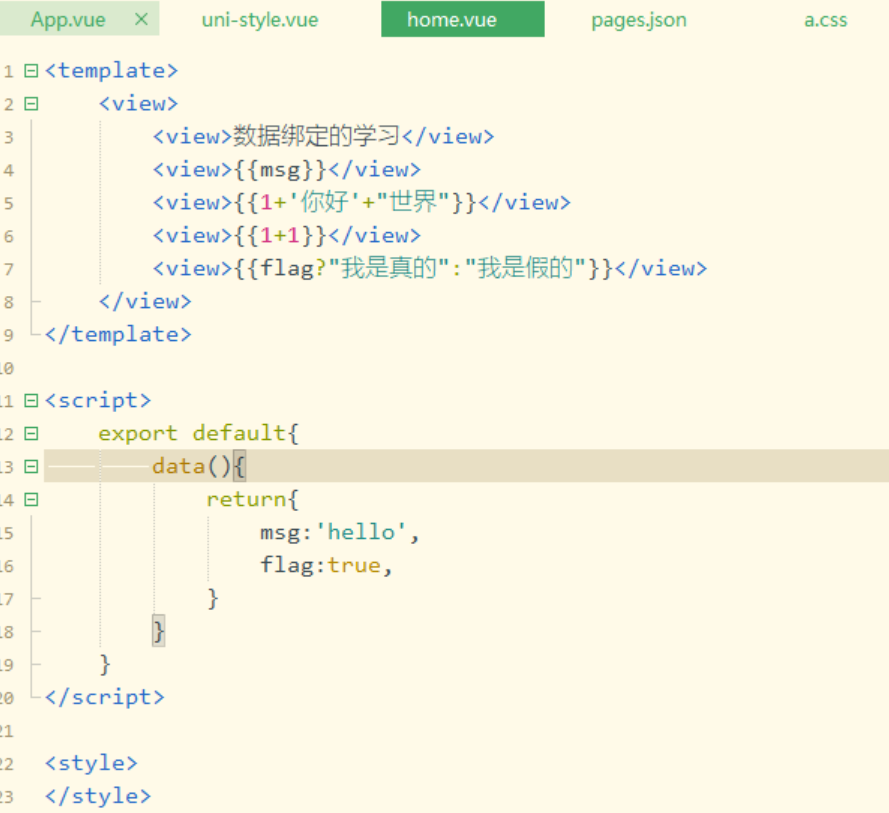The width and height of the screenshot is (889, 813).
Task: Click the closing brace on line 19
Action: tap(105, 664)
